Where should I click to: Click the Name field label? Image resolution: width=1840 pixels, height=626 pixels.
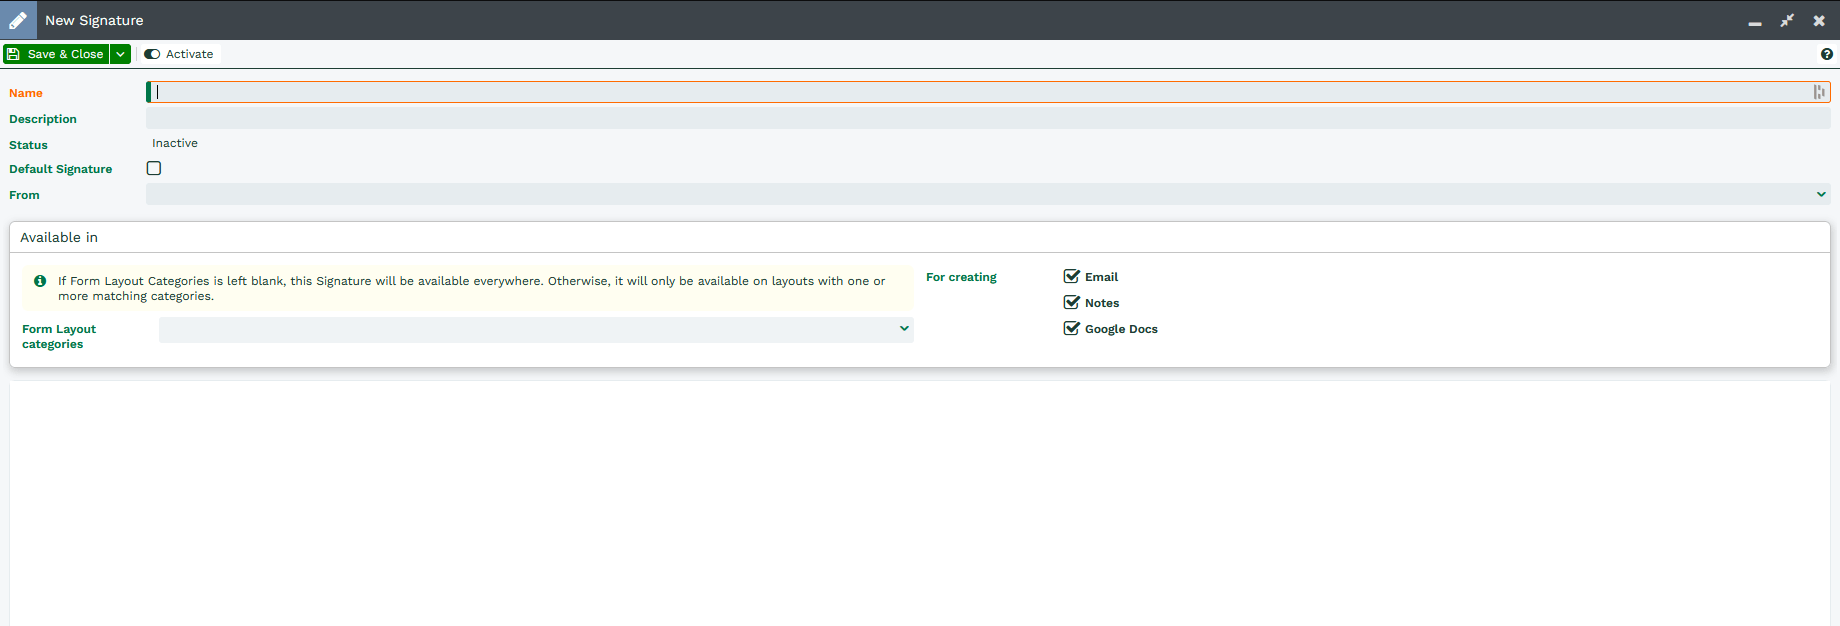click(x=26, y=93)
